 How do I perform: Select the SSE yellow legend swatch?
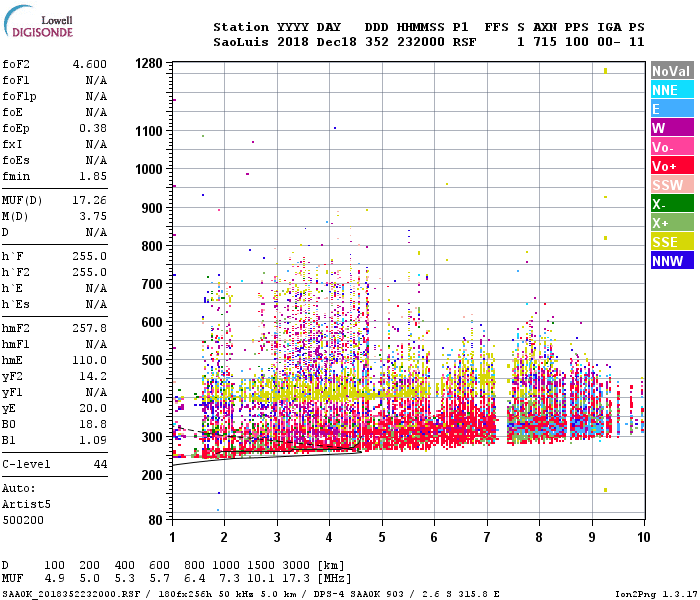tap(672, 242)
